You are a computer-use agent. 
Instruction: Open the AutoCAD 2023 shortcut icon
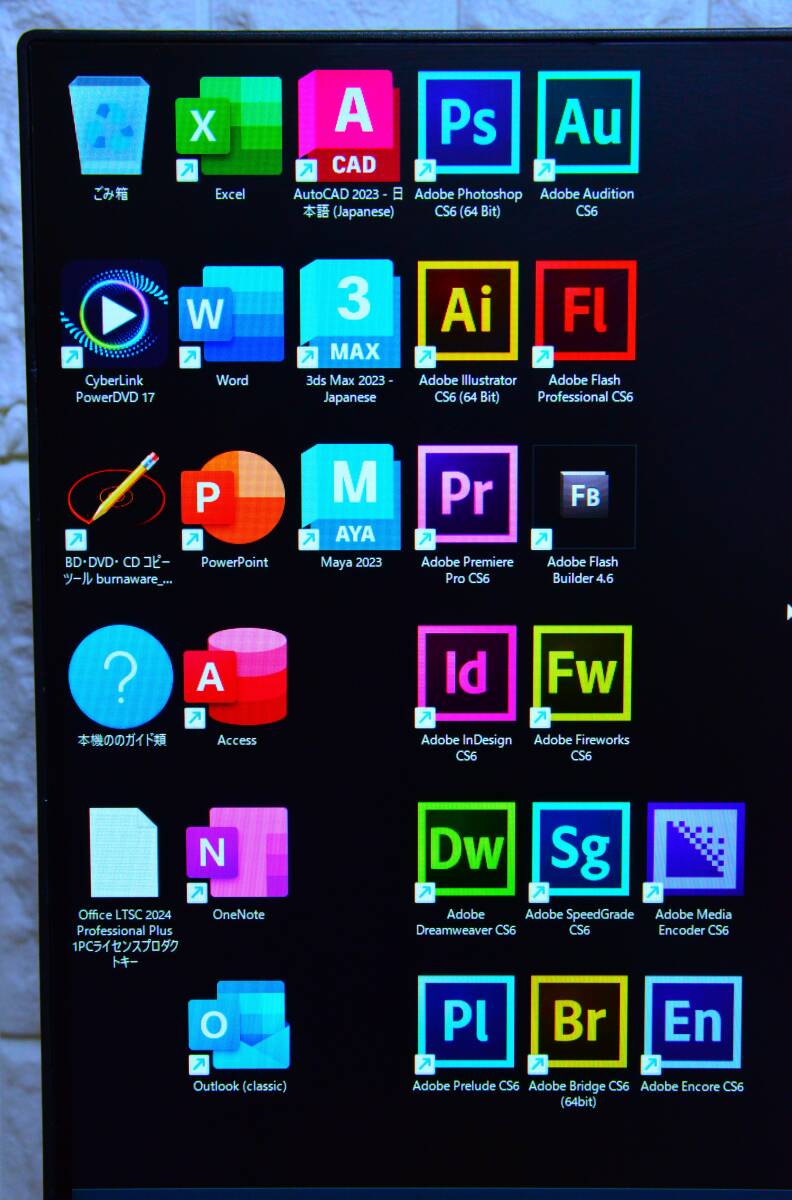pos(348,126)
